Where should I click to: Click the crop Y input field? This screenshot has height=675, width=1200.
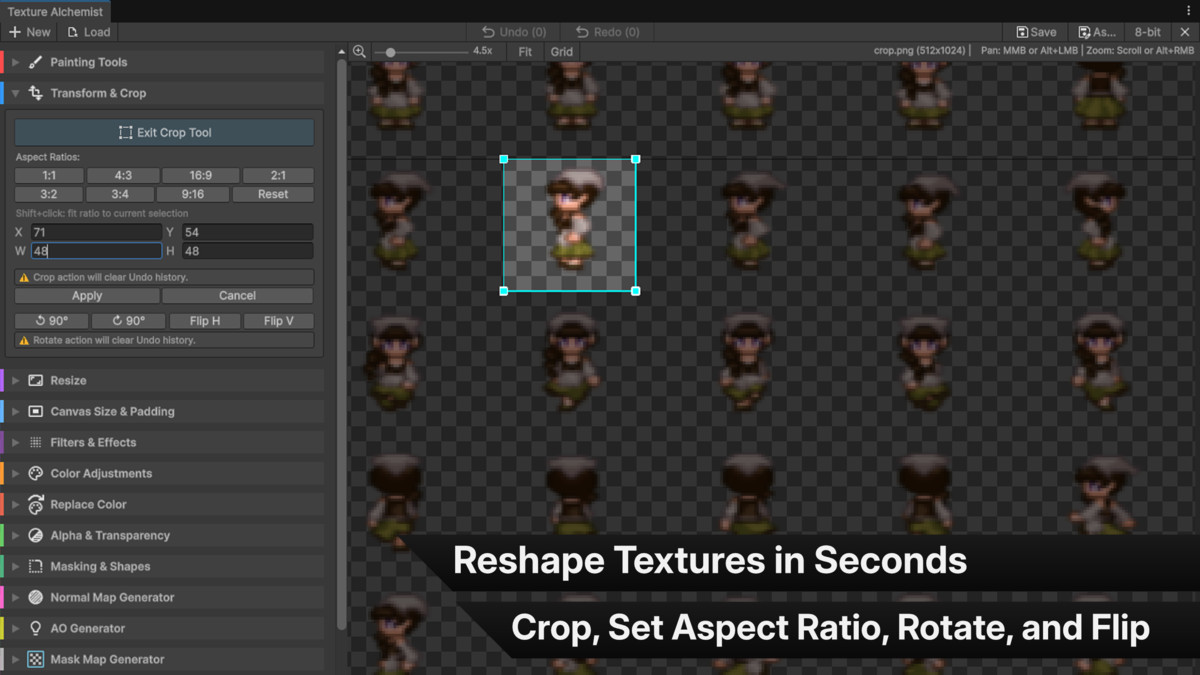(x=247, y=232)
